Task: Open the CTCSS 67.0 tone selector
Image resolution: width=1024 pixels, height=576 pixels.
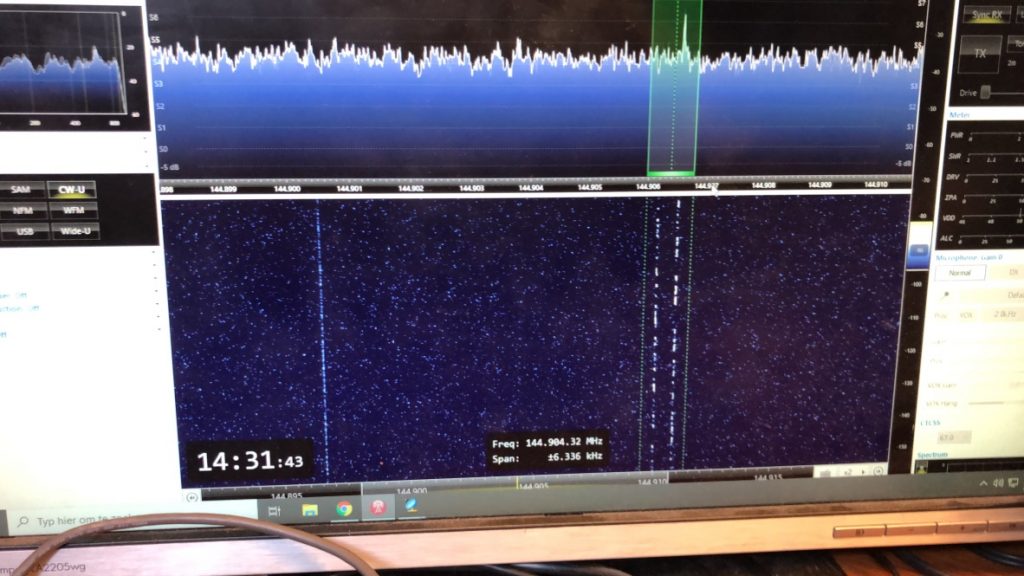Action: [x=953, y=437]
